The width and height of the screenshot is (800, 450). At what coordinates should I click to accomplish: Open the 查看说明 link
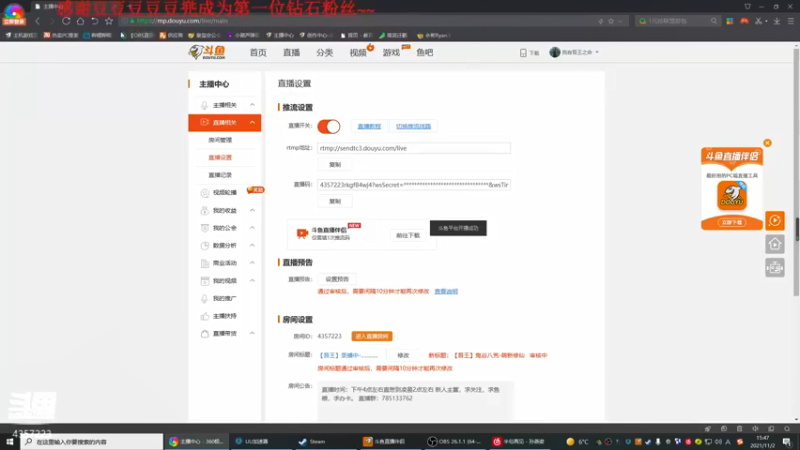[x=446, y=291]
